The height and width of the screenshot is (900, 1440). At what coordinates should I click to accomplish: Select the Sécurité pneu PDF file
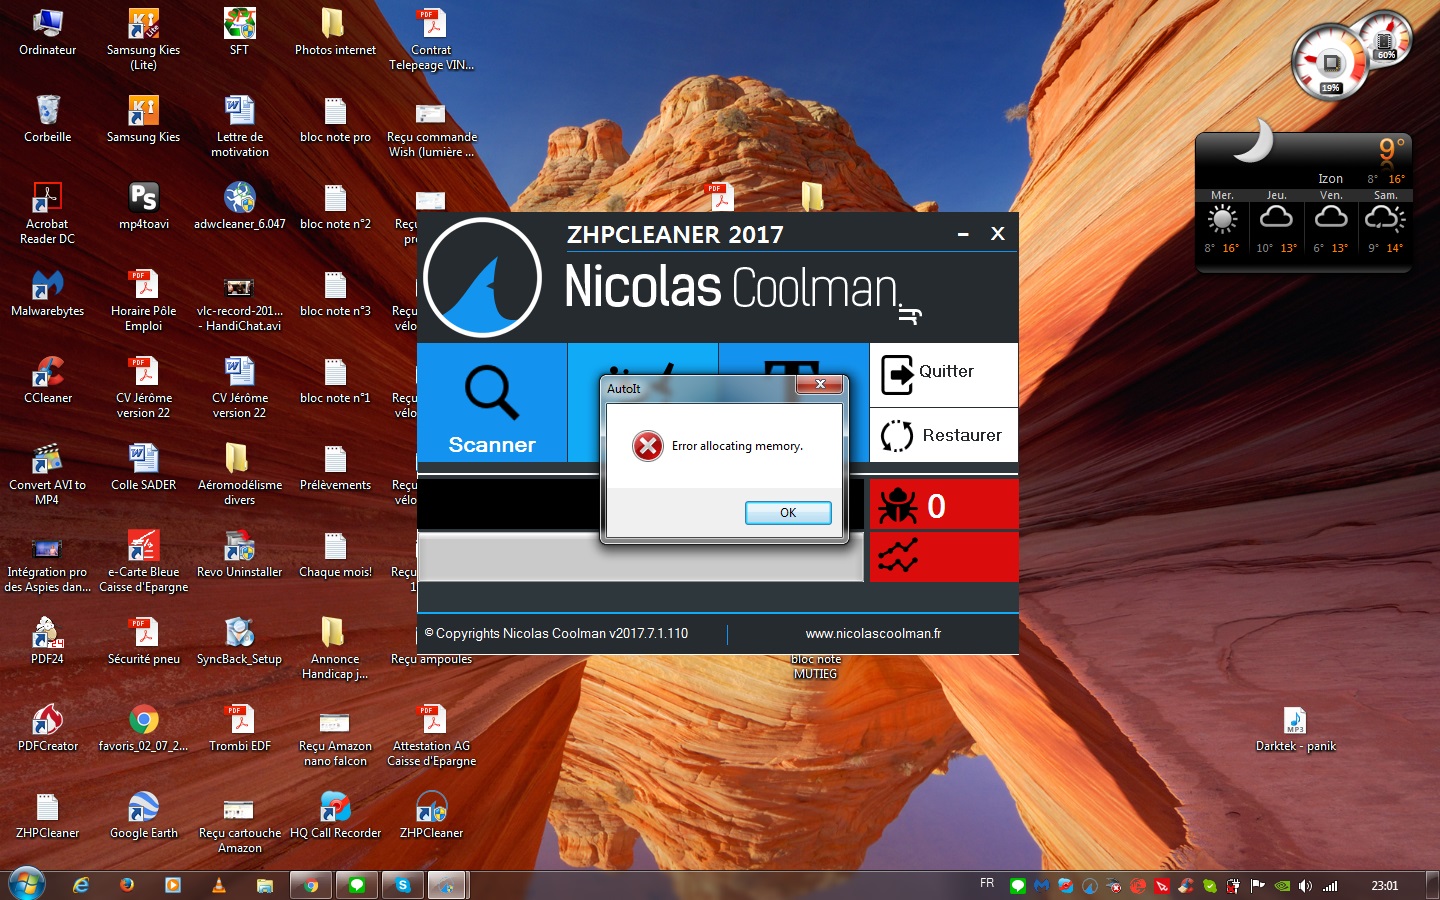pyautogui.click(x=143, y=641)
